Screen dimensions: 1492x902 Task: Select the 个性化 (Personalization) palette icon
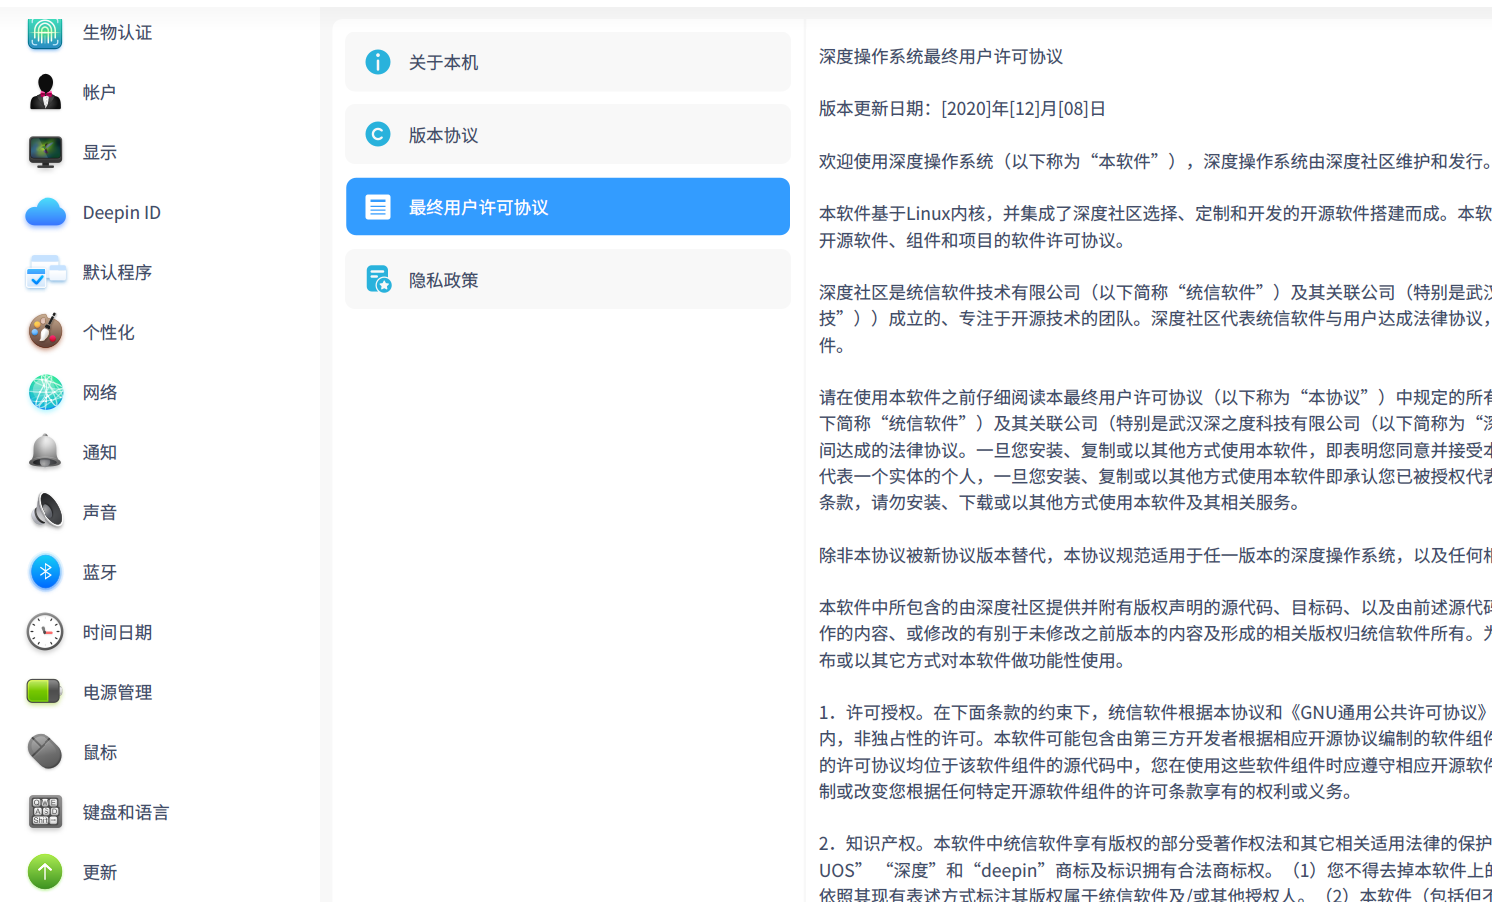45,332
